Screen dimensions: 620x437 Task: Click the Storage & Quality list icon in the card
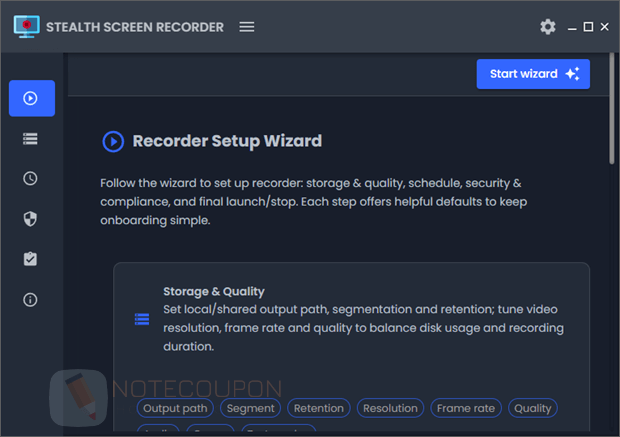(x=142, y=319)
